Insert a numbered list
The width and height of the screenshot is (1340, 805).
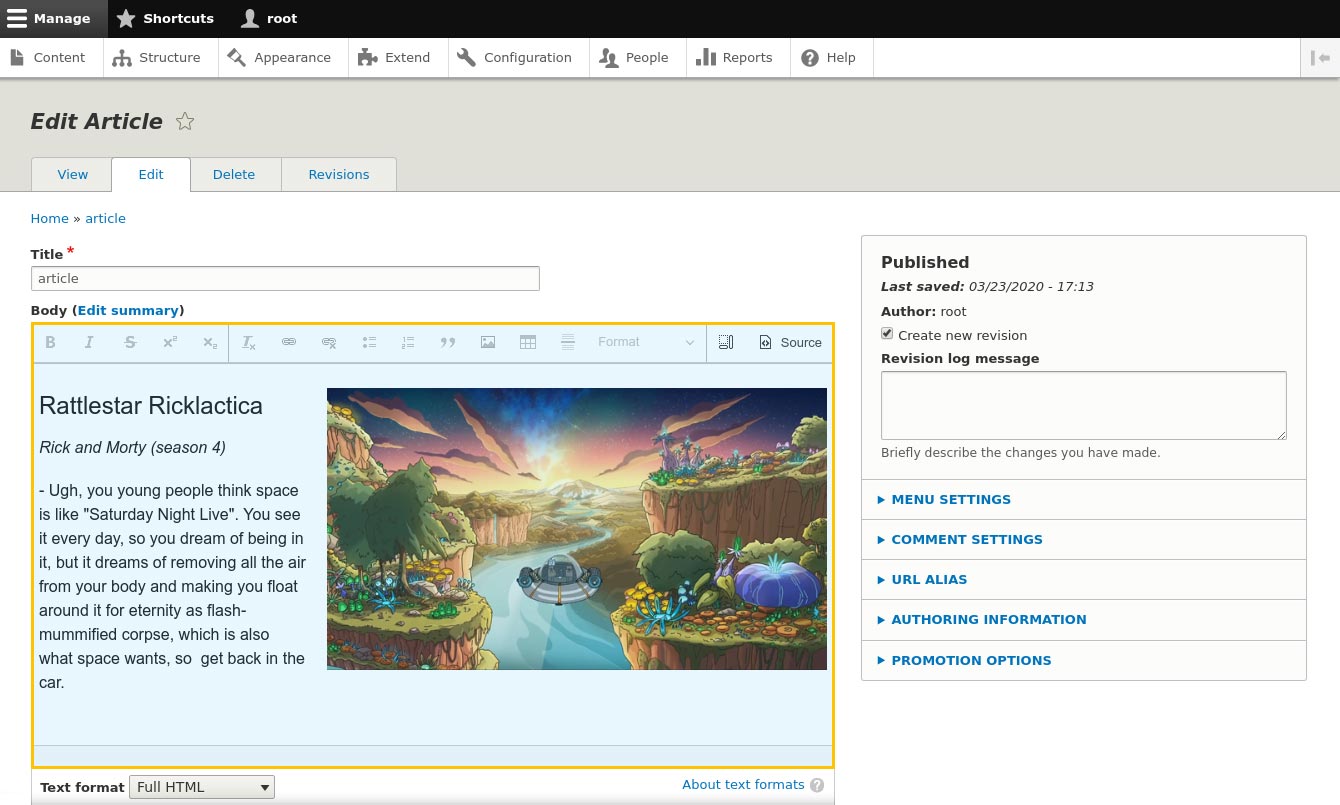tap(408, 342)
